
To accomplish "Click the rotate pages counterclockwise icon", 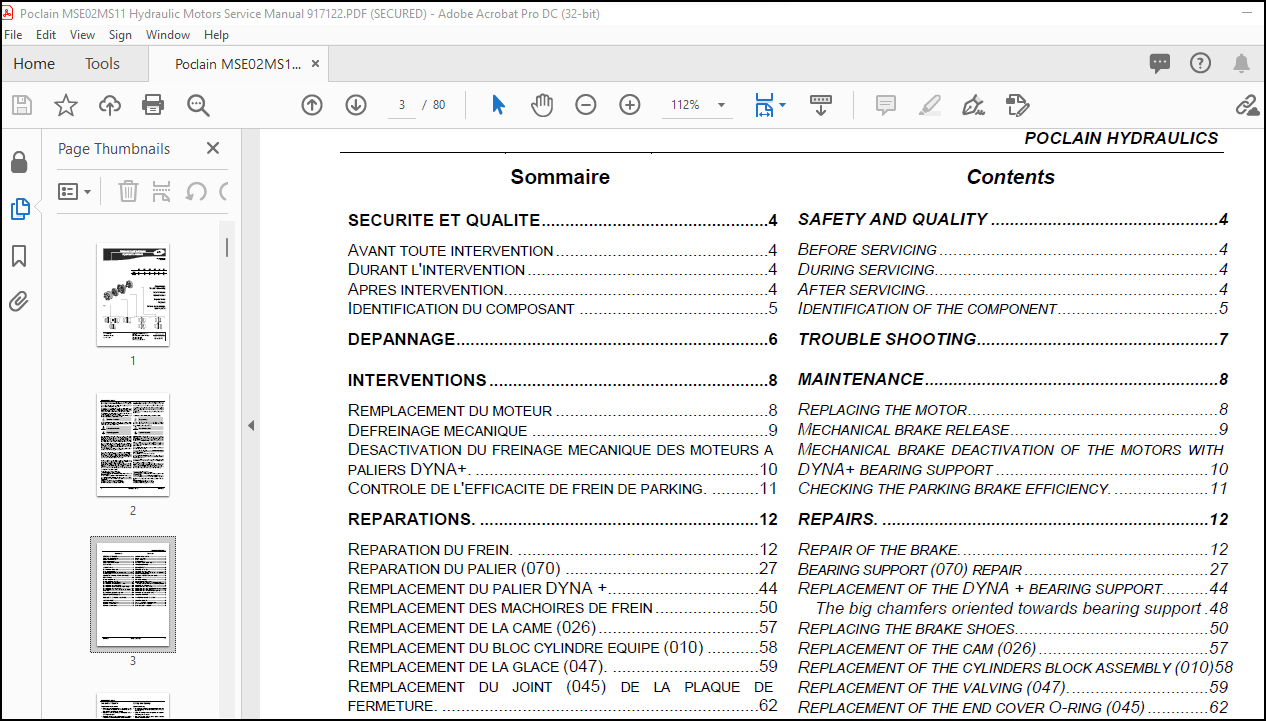I will (197, 191).
